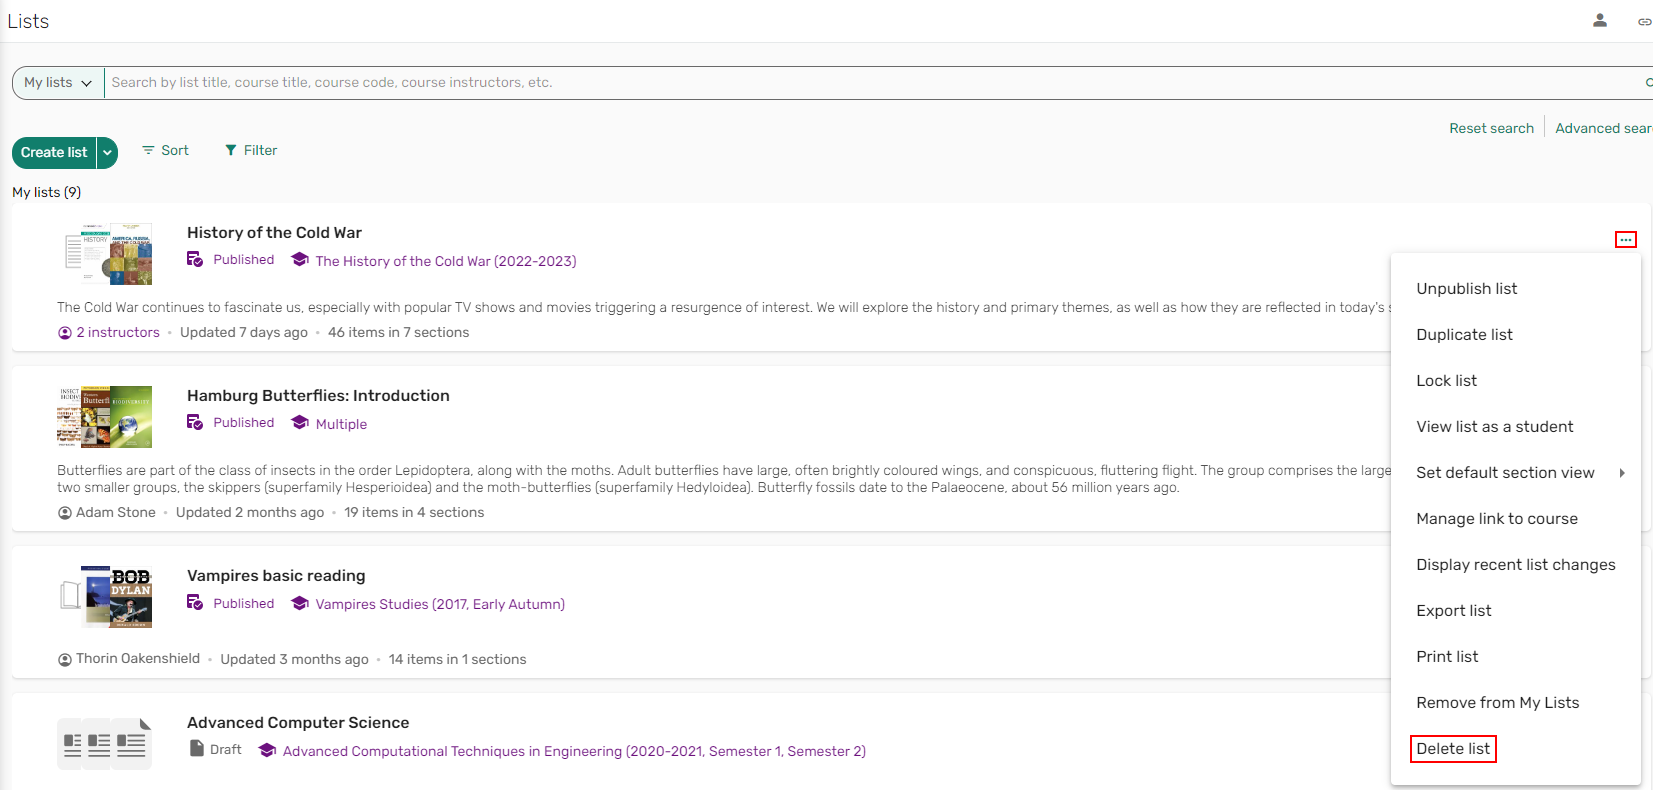Click the instructor icon next to Adam Stone

point(65,513)
